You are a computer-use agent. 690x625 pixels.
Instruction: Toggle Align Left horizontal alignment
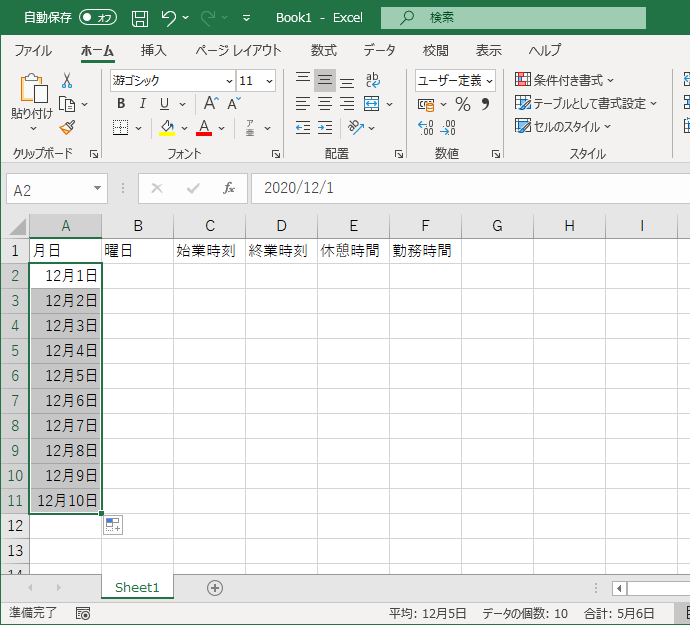pyautogui.click(x=303, y=104)
